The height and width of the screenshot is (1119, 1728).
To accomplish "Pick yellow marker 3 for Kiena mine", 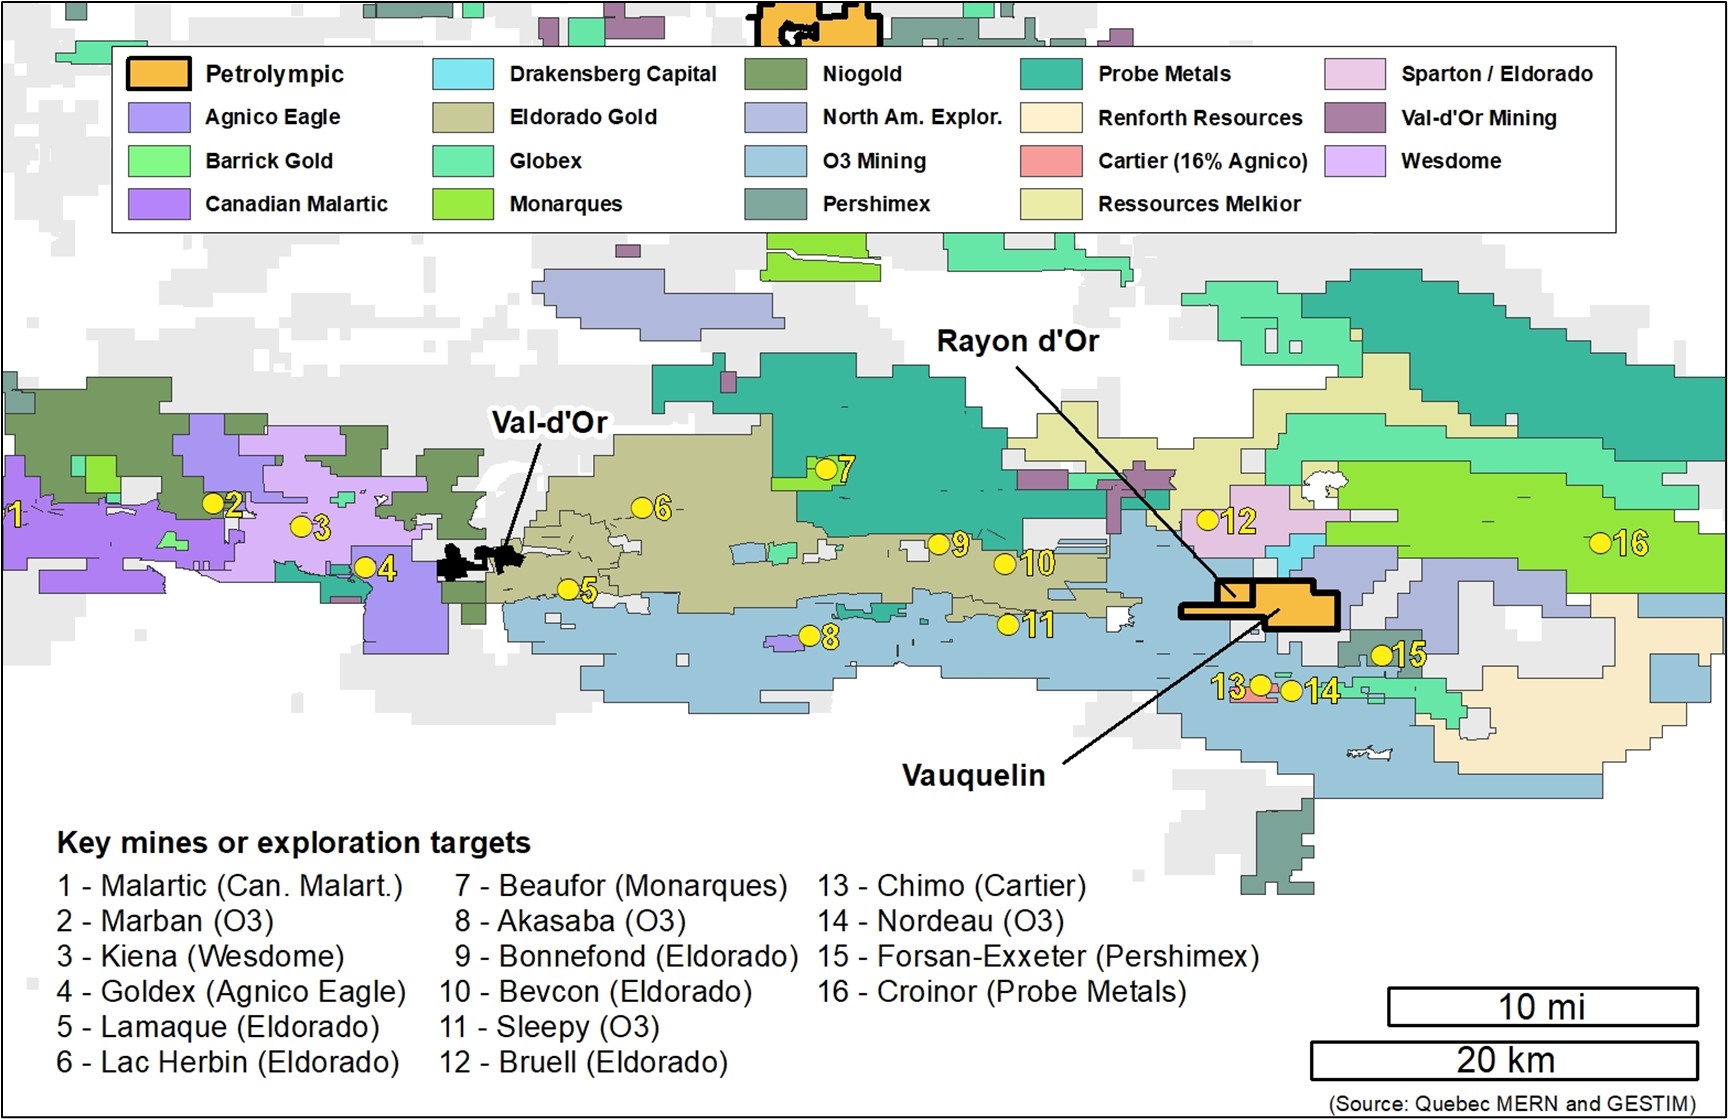I will pos(300,526).
